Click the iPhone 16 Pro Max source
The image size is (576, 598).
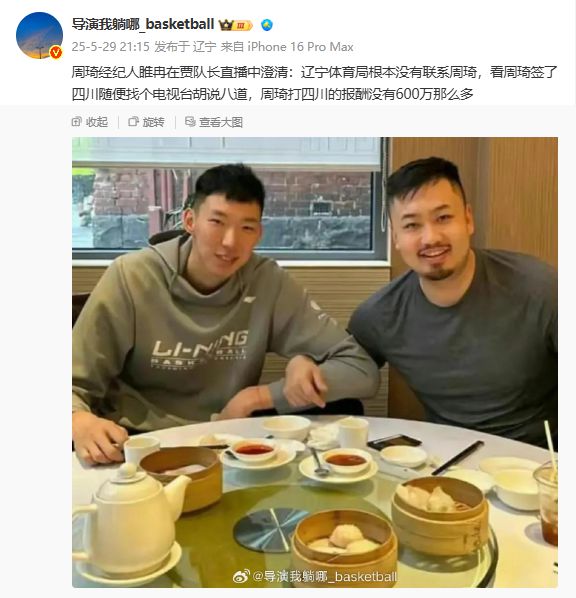[x=301, y=47]
